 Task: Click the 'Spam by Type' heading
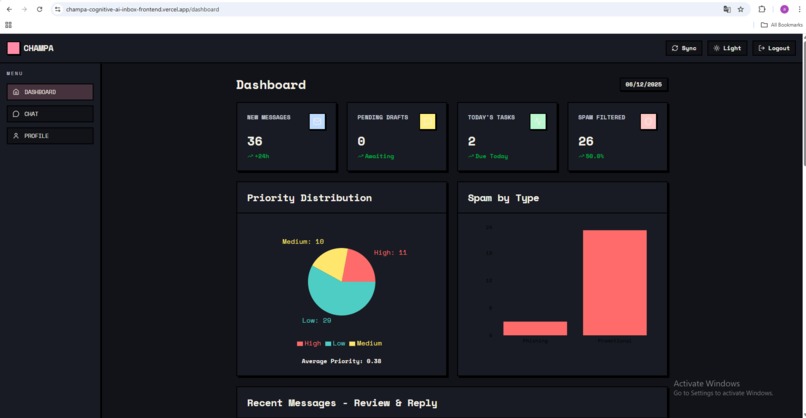point(503,198)
